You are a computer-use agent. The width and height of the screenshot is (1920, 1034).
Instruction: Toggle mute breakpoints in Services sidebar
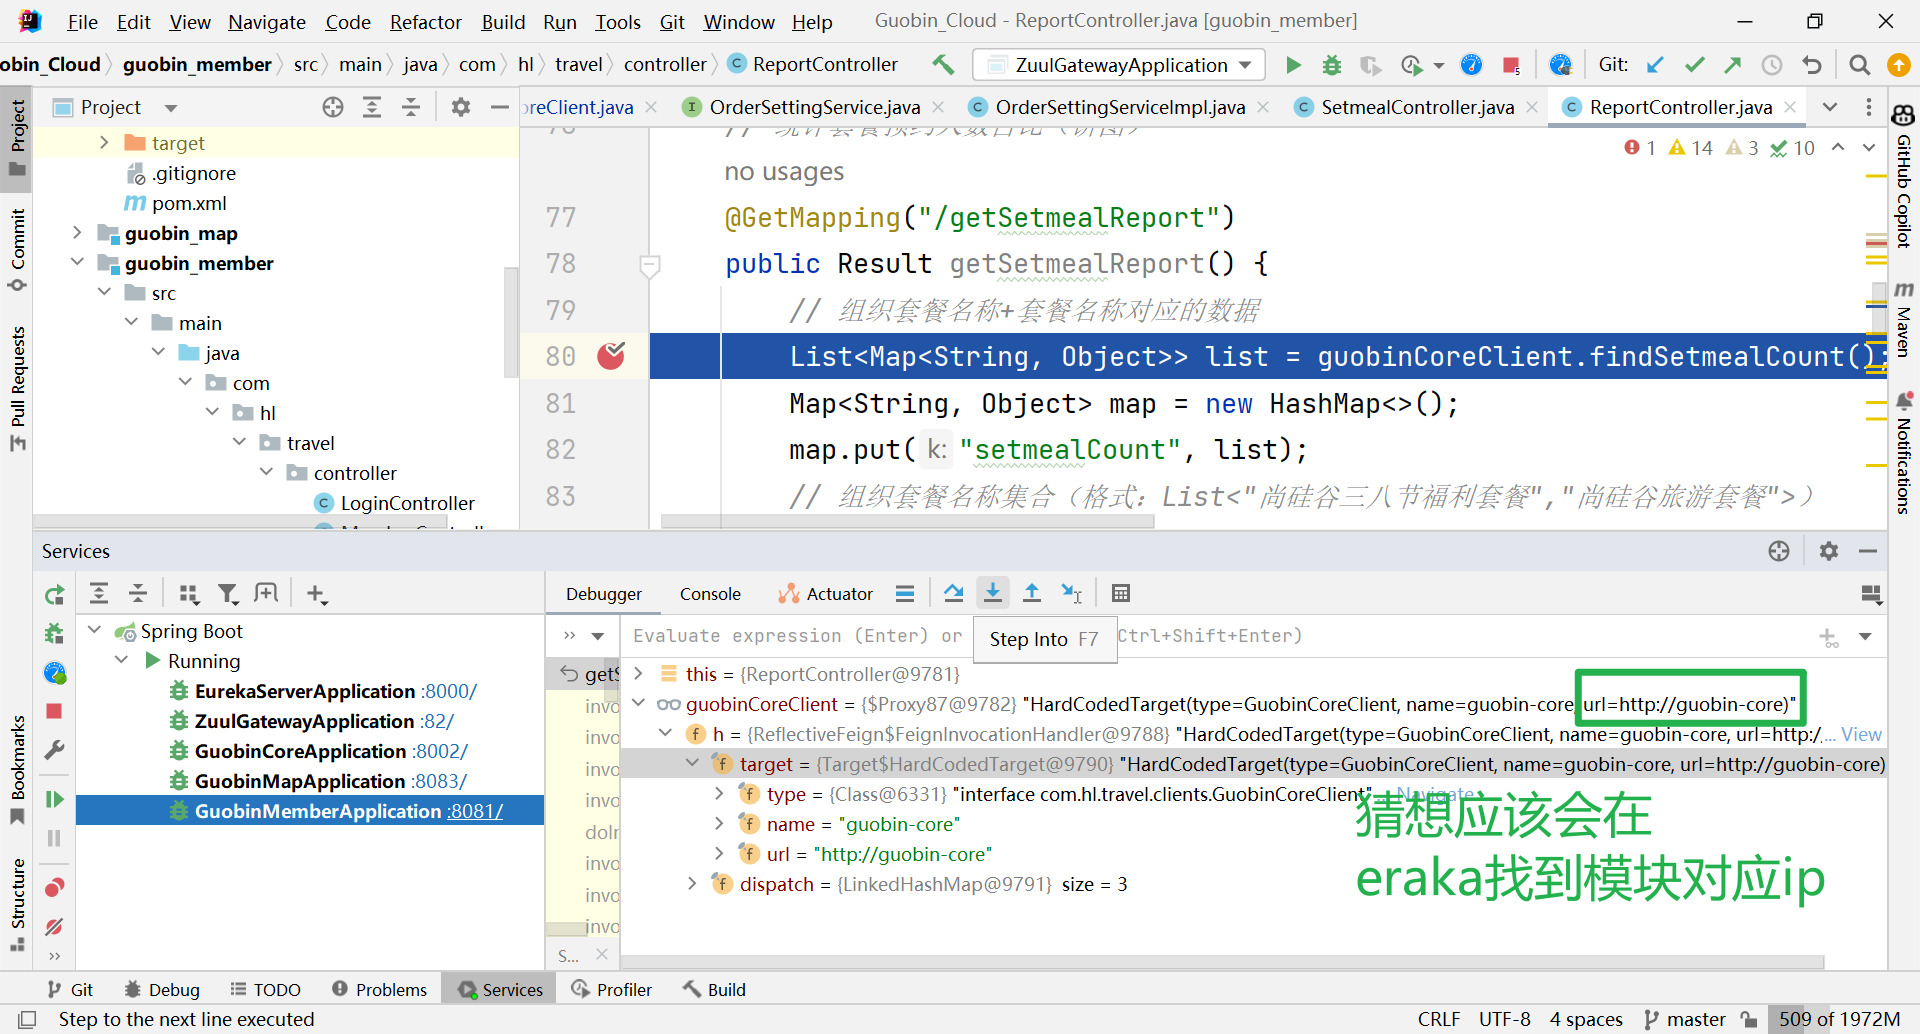click(x=54, y=926)
